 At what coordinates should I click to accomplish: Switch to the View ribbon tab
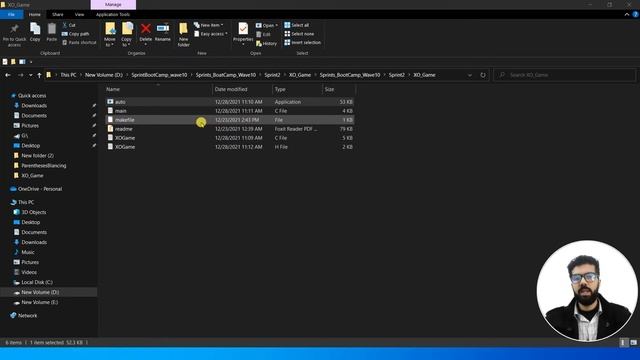pos(79,14)
